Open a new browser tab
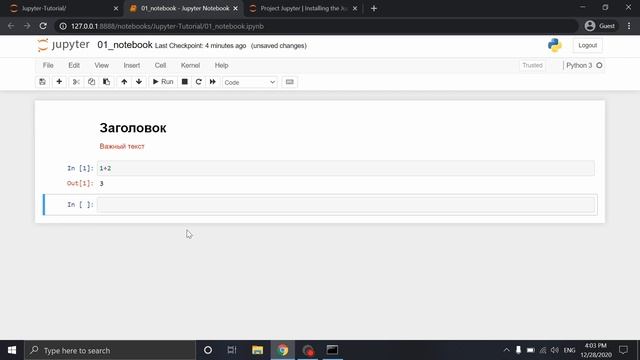Viewport: 640px width, 360px height. tap(374, 8)
